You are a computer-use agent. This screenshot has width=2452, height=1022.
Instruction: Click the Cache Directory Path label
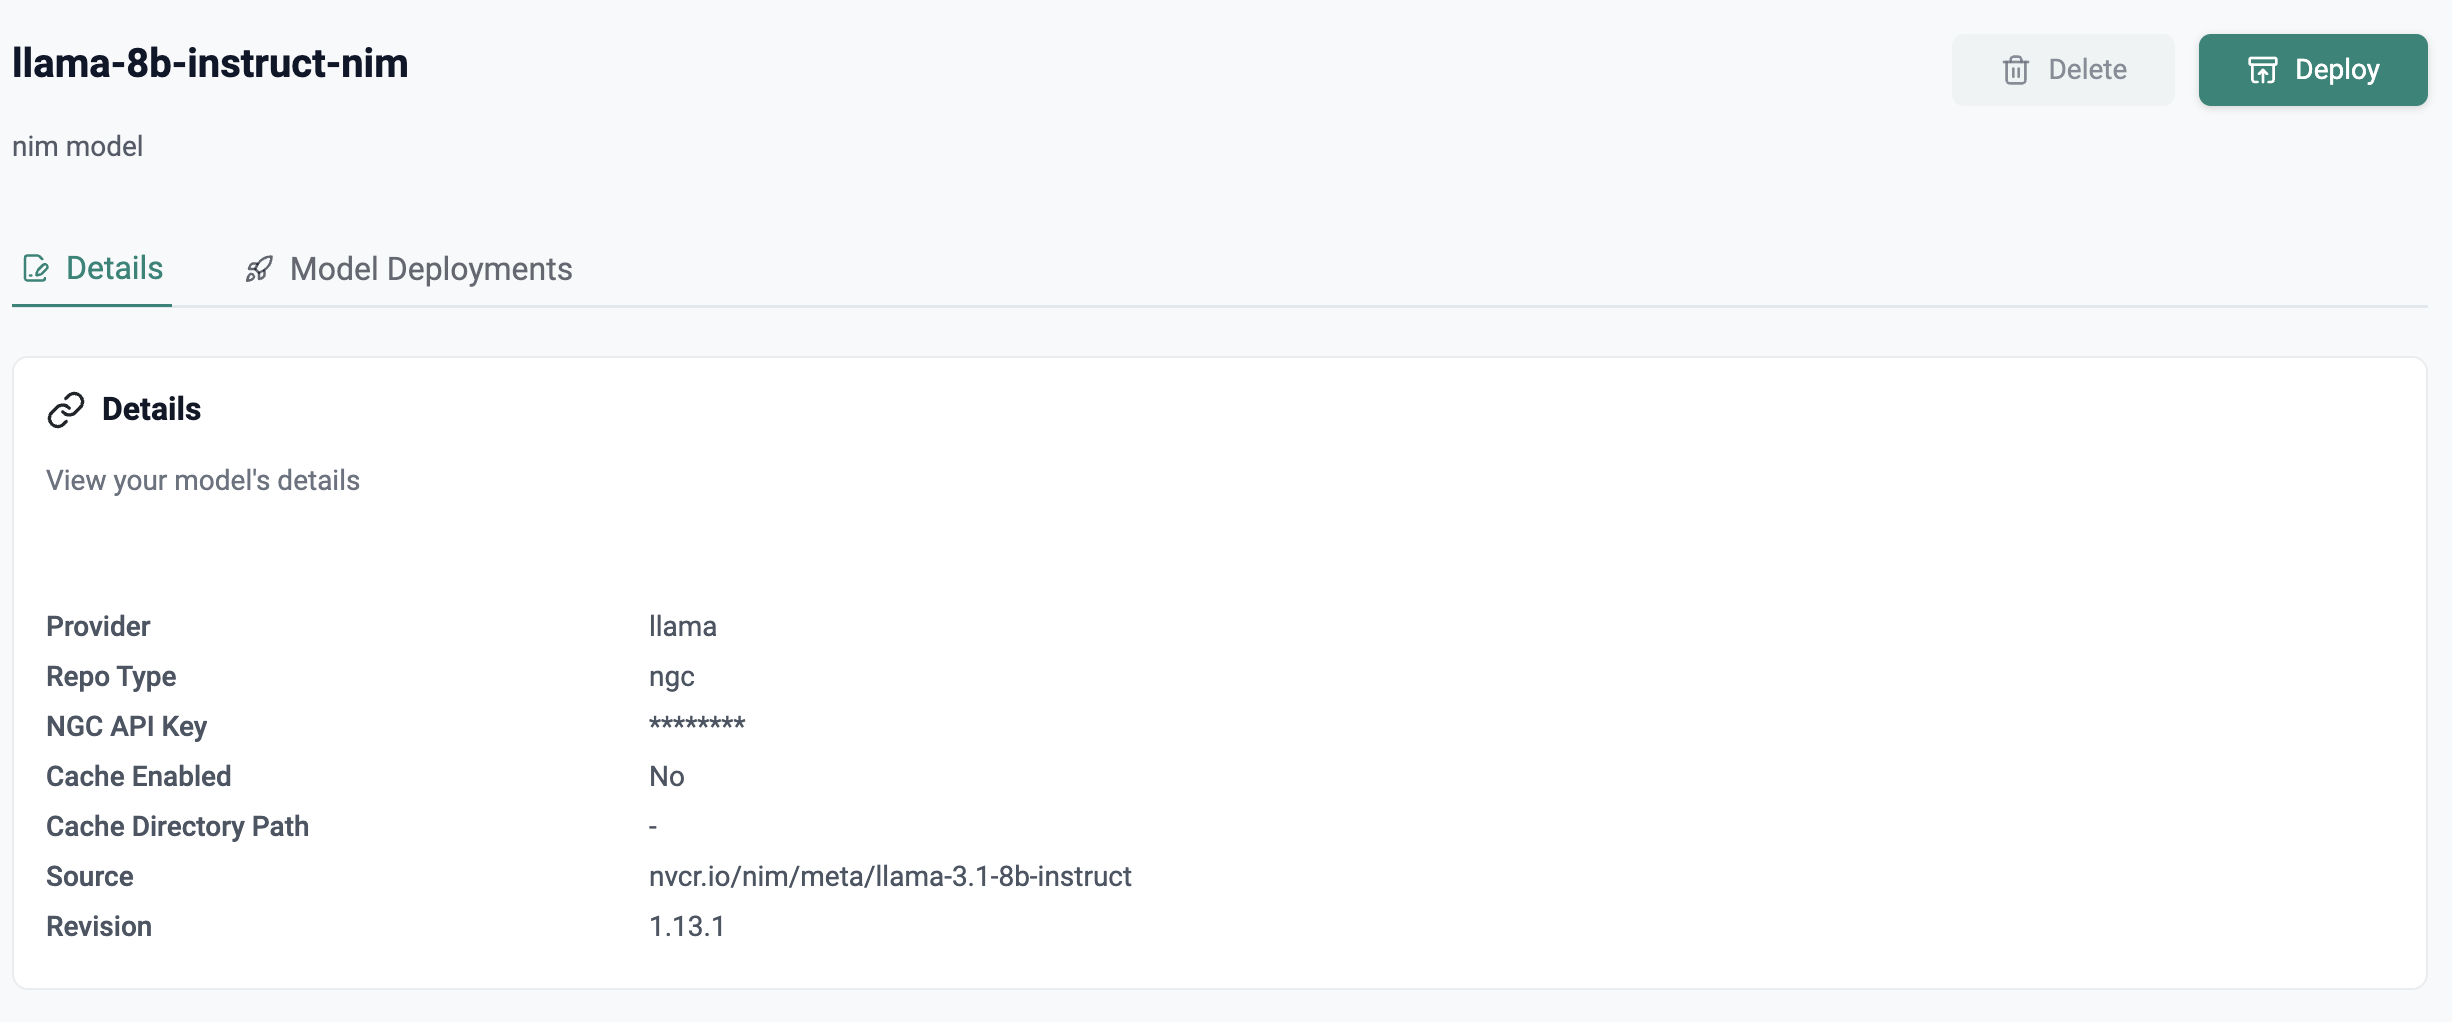click(177, 826)
